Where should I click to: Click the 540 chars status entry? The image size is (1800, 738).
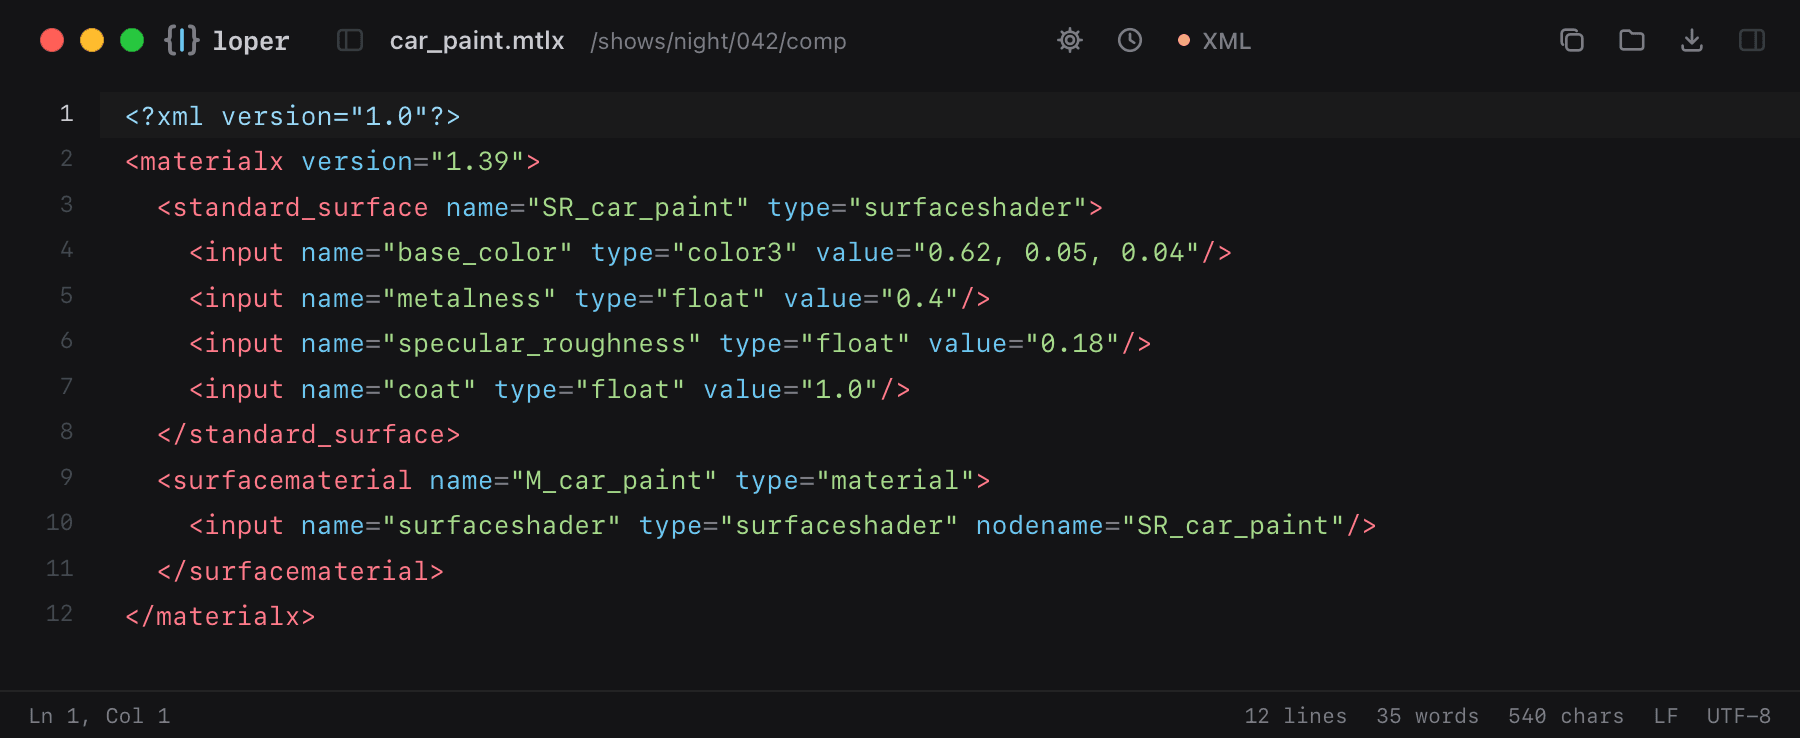[x=1566, y=716]
